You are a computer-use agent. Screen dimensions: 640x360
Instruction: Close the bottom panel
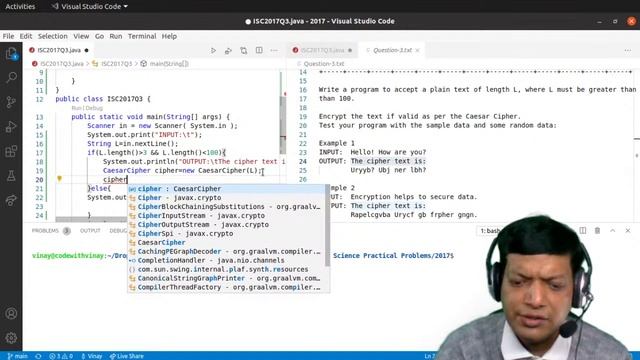[x=628, y=231]
